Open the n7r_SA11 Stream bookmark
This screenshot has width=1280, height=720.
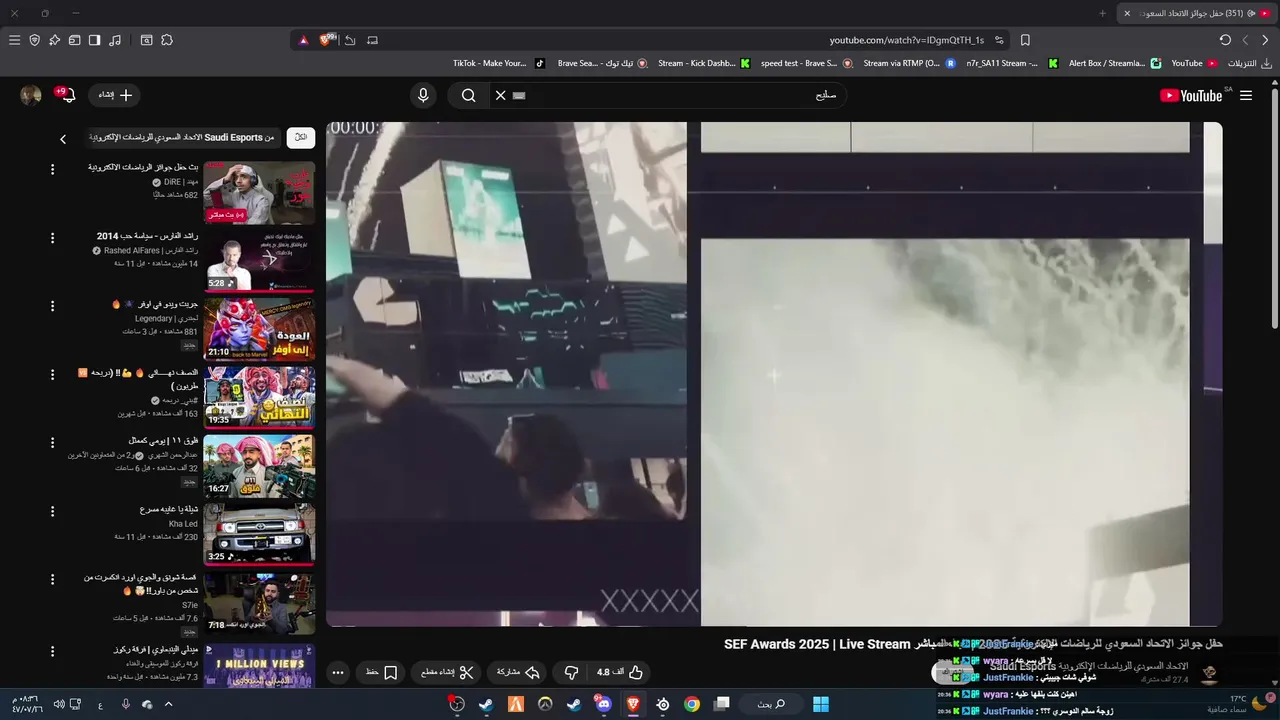1012,63
